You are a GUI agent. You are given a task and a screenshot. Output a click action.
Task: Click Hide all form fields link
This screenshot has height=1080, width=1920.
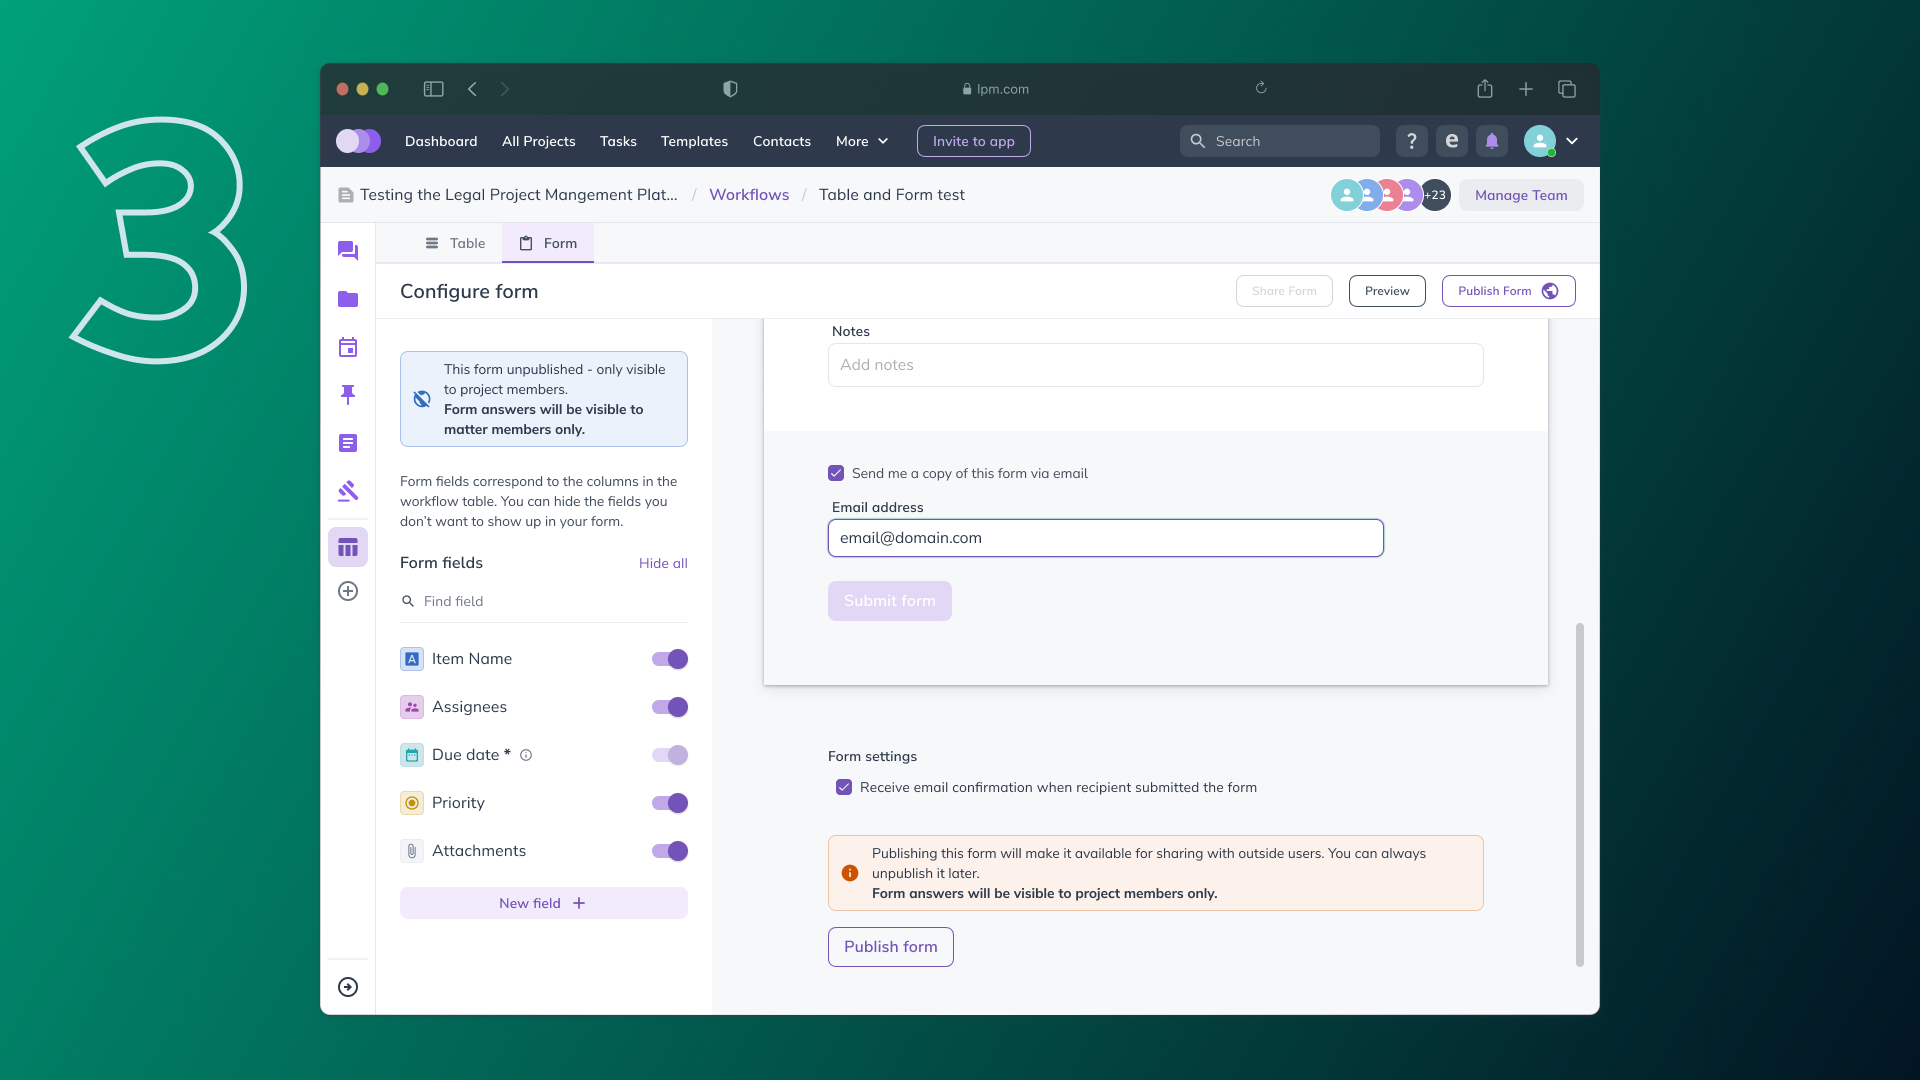pyautogui.click(x=662, y=562)
